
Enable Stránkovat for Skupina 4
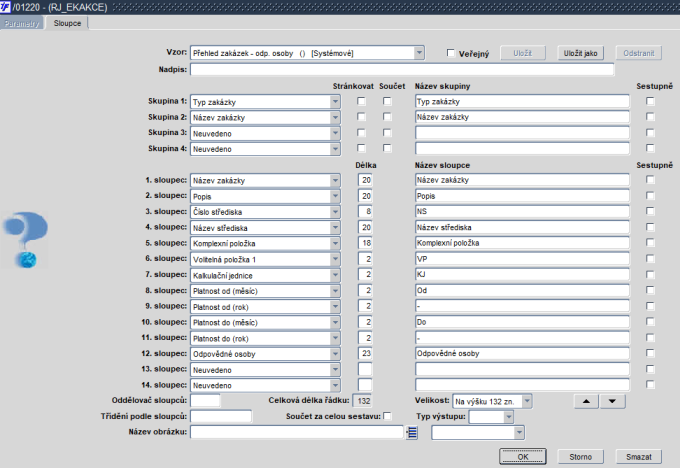coord(361,148)
